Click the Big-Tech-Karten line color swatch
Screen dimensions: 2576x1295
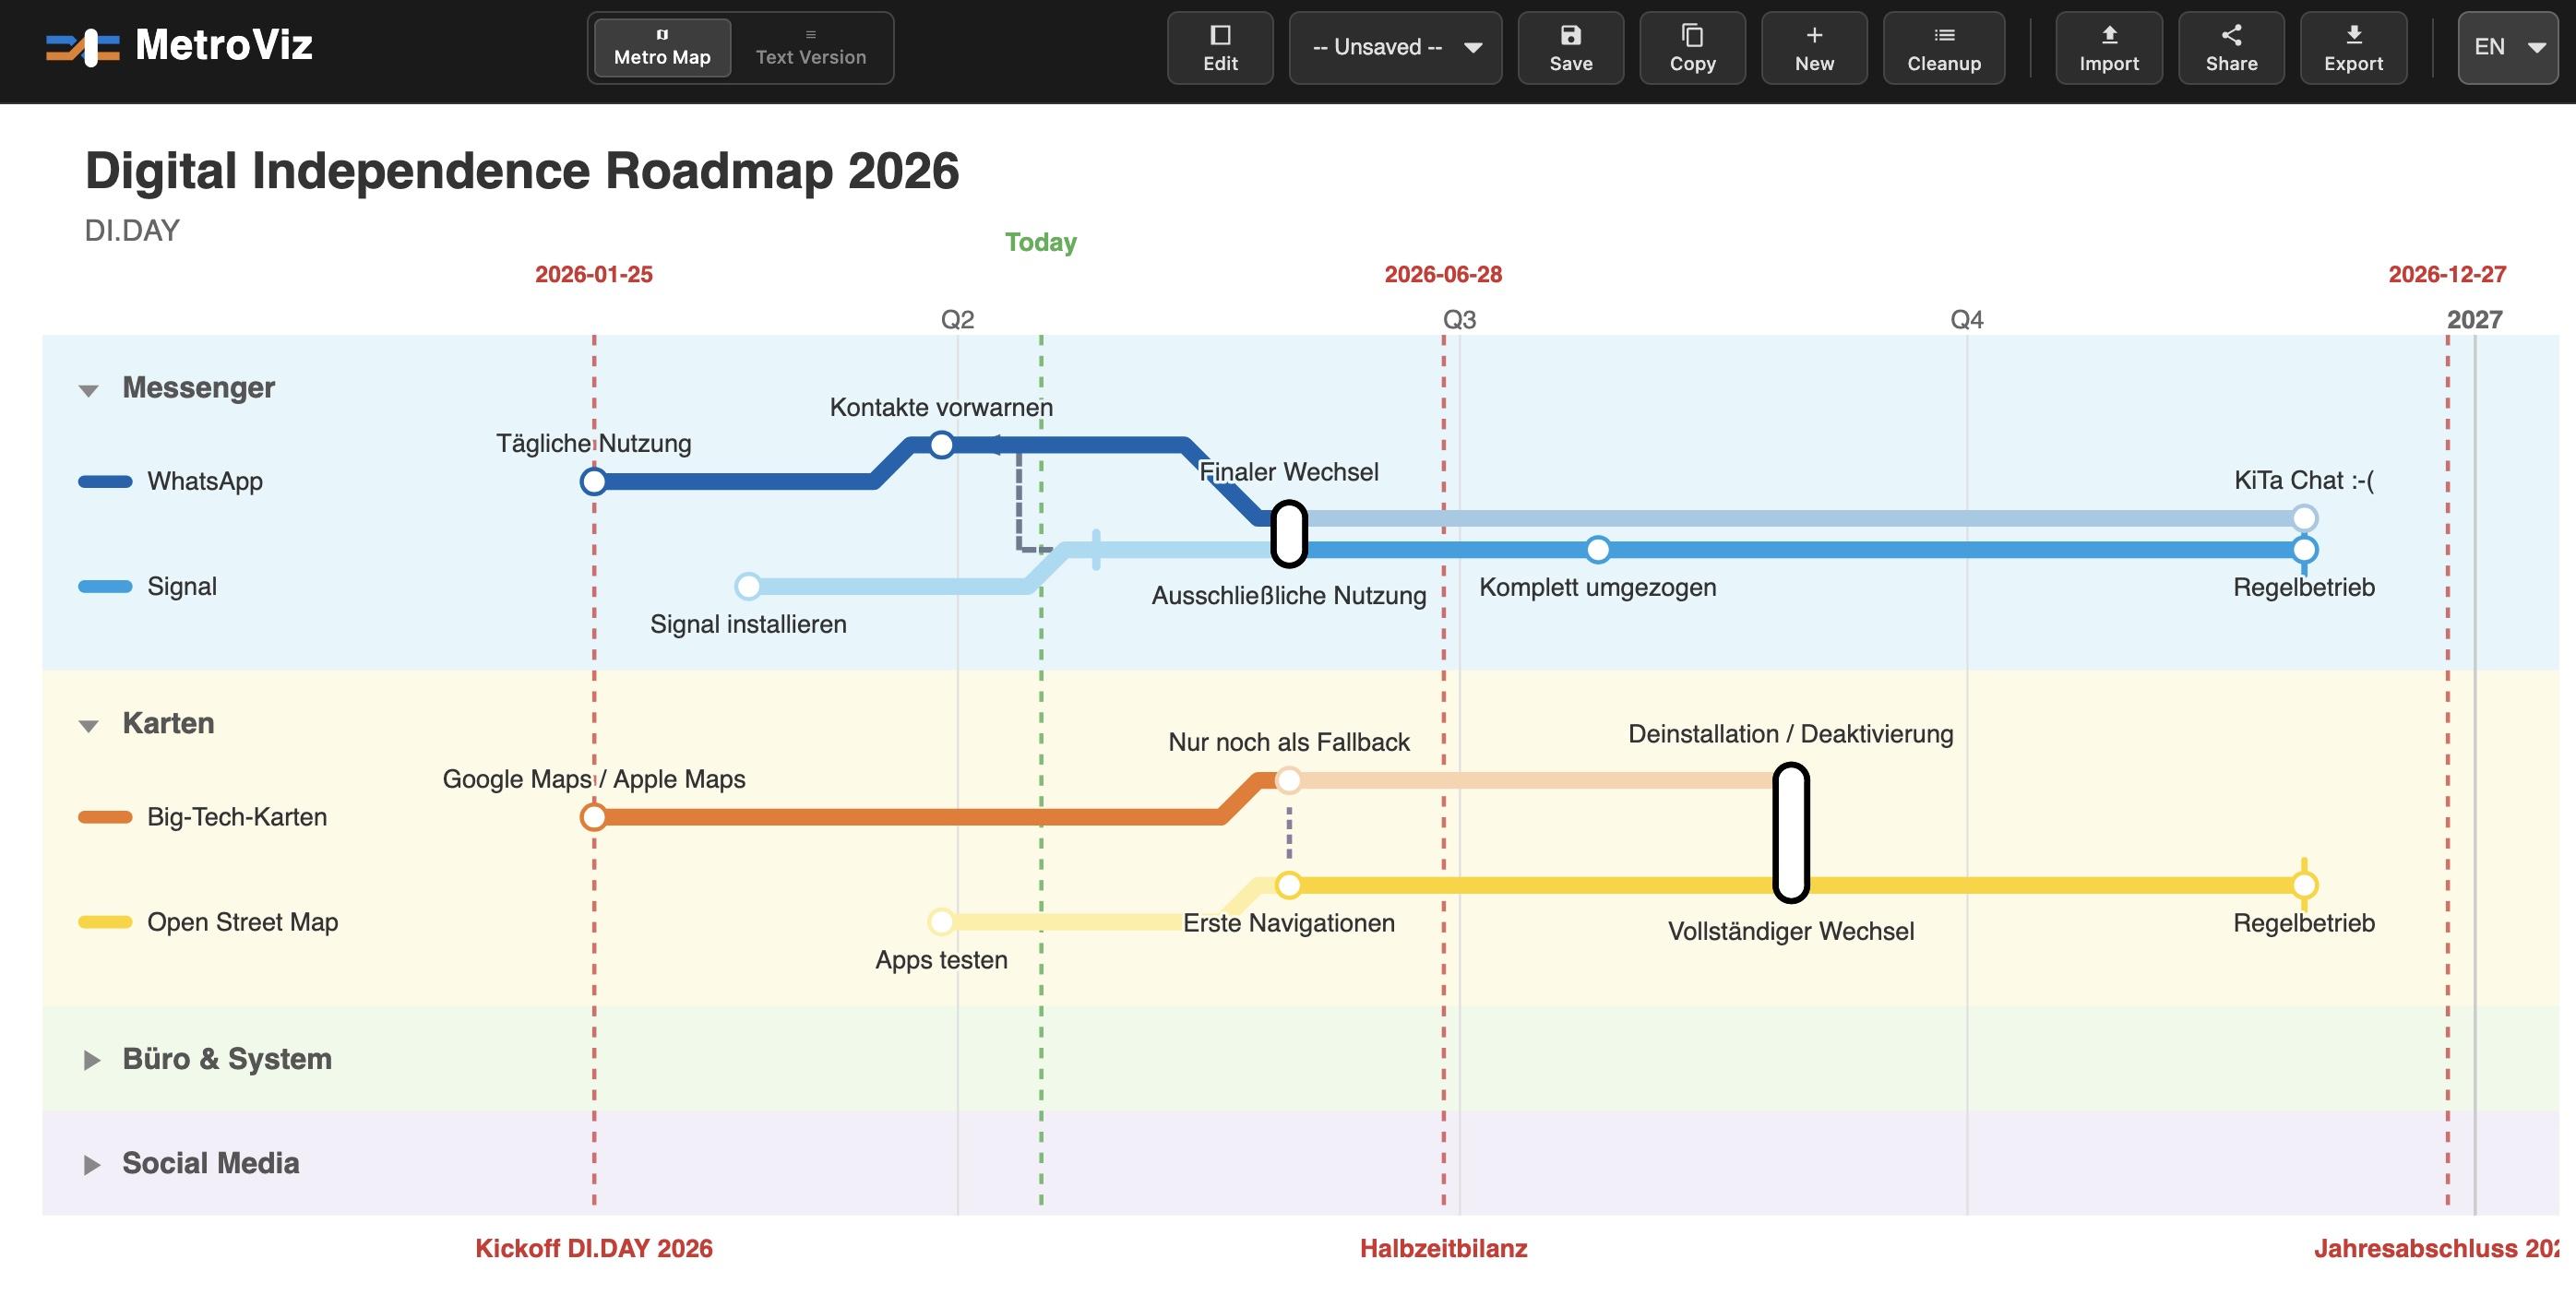[x=105, y=817]
